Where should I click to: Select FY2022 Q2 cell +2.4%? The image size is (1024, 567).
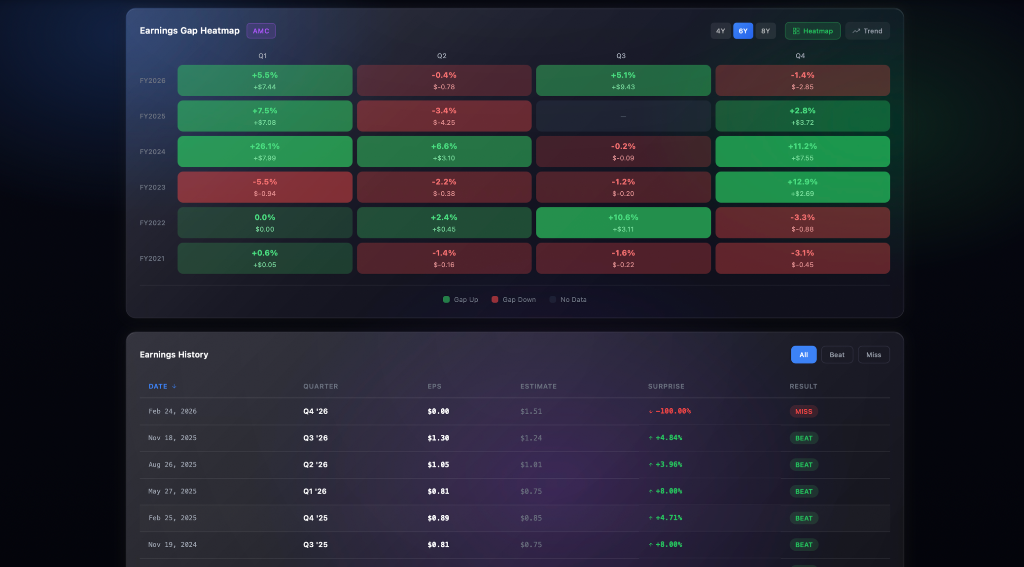(x=444, y=223)
